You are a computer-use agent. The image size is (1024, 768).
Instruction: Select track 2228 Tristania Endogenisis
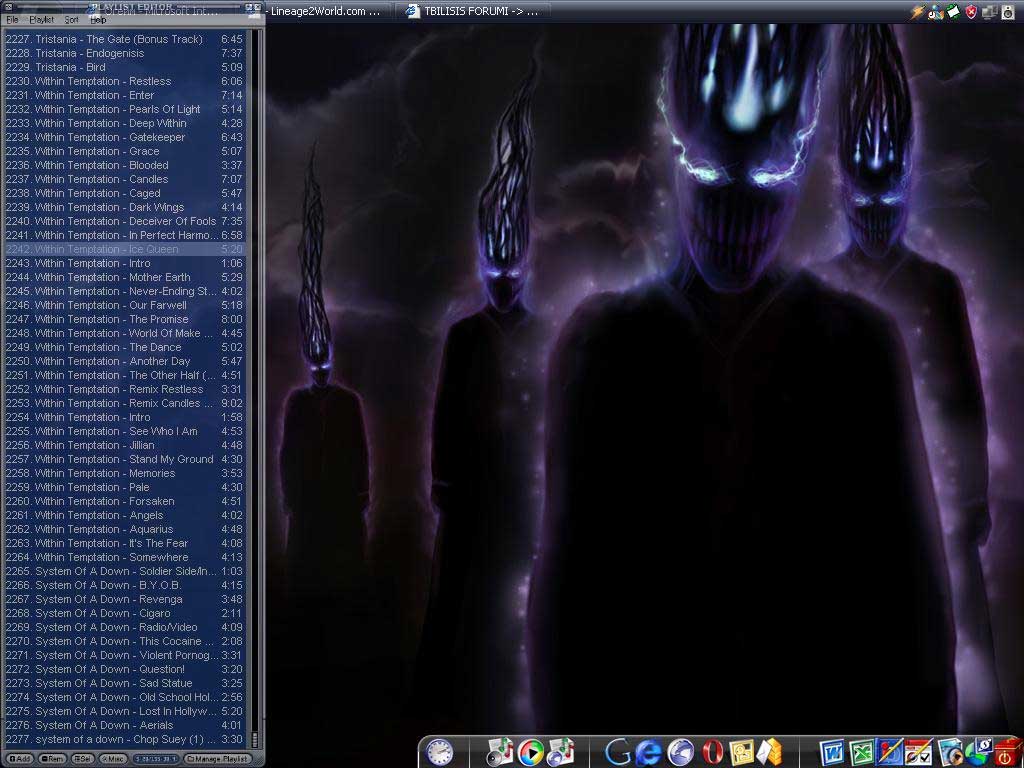pyautogui.click(x=124, y=53)
